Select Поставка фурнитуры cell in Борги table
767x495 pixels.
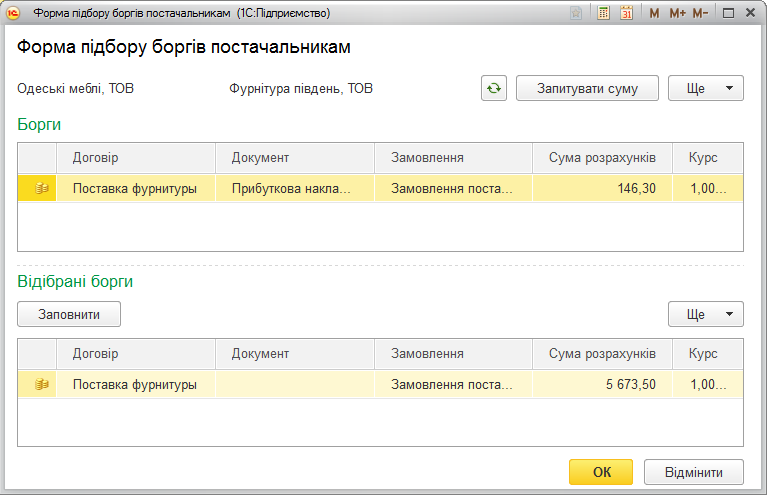click(x=136, y=188)
